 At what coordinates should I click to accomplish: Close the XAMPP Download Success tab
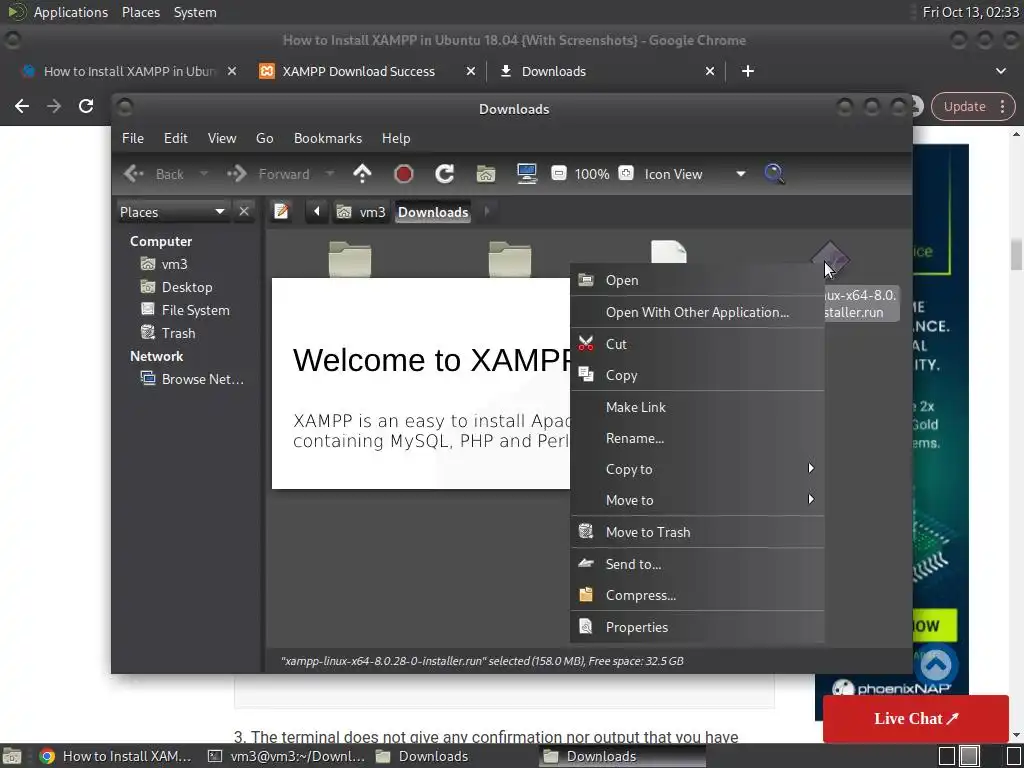tap(471, 71)
